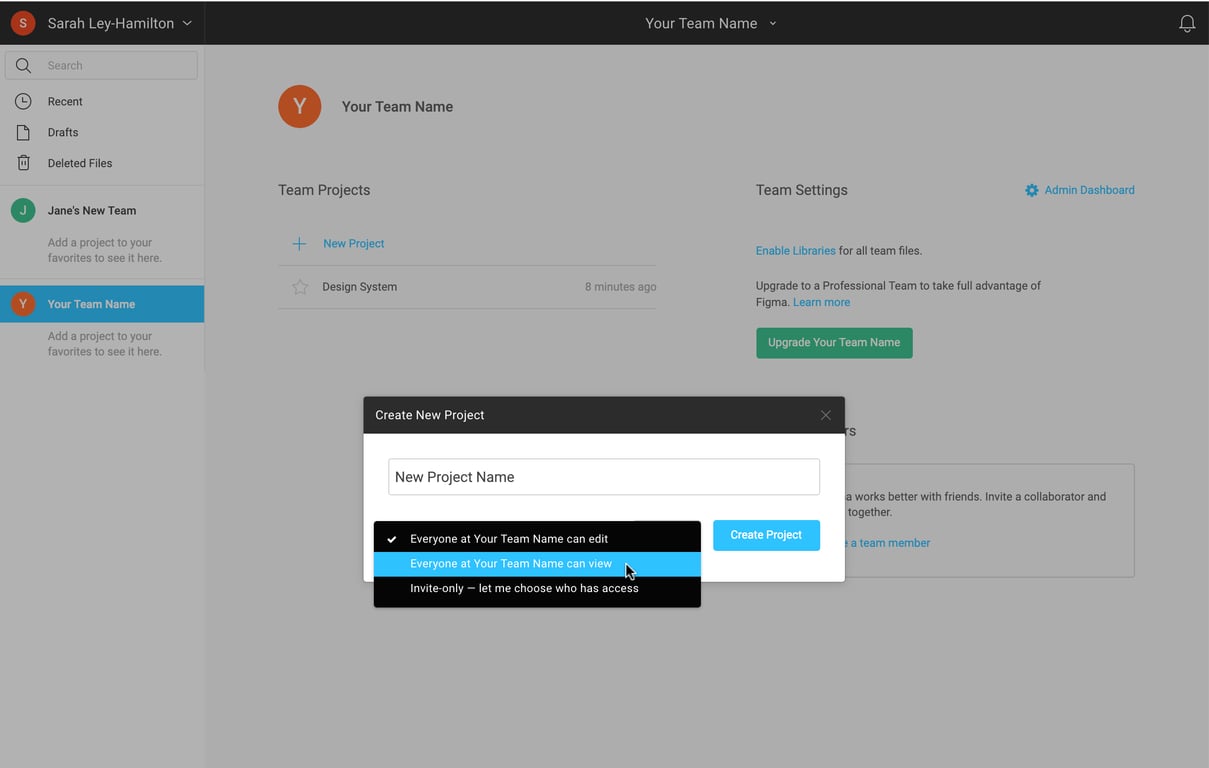Choose 'Everyone at Your Team Name can view'
This screenshot has width=1209, height=768.
click(510, 564)
